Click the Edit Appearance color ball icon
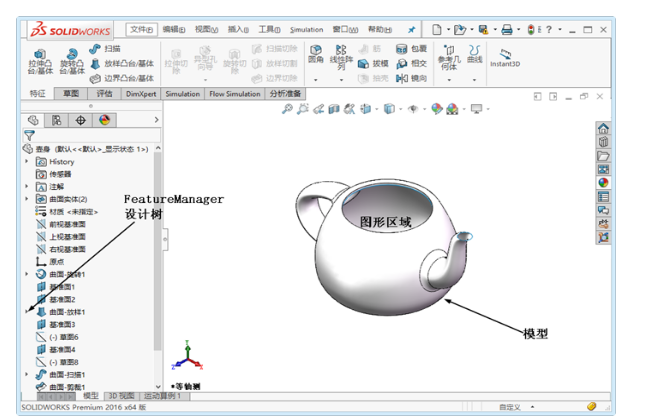The image size is (645, 417). tap(436, 109)
